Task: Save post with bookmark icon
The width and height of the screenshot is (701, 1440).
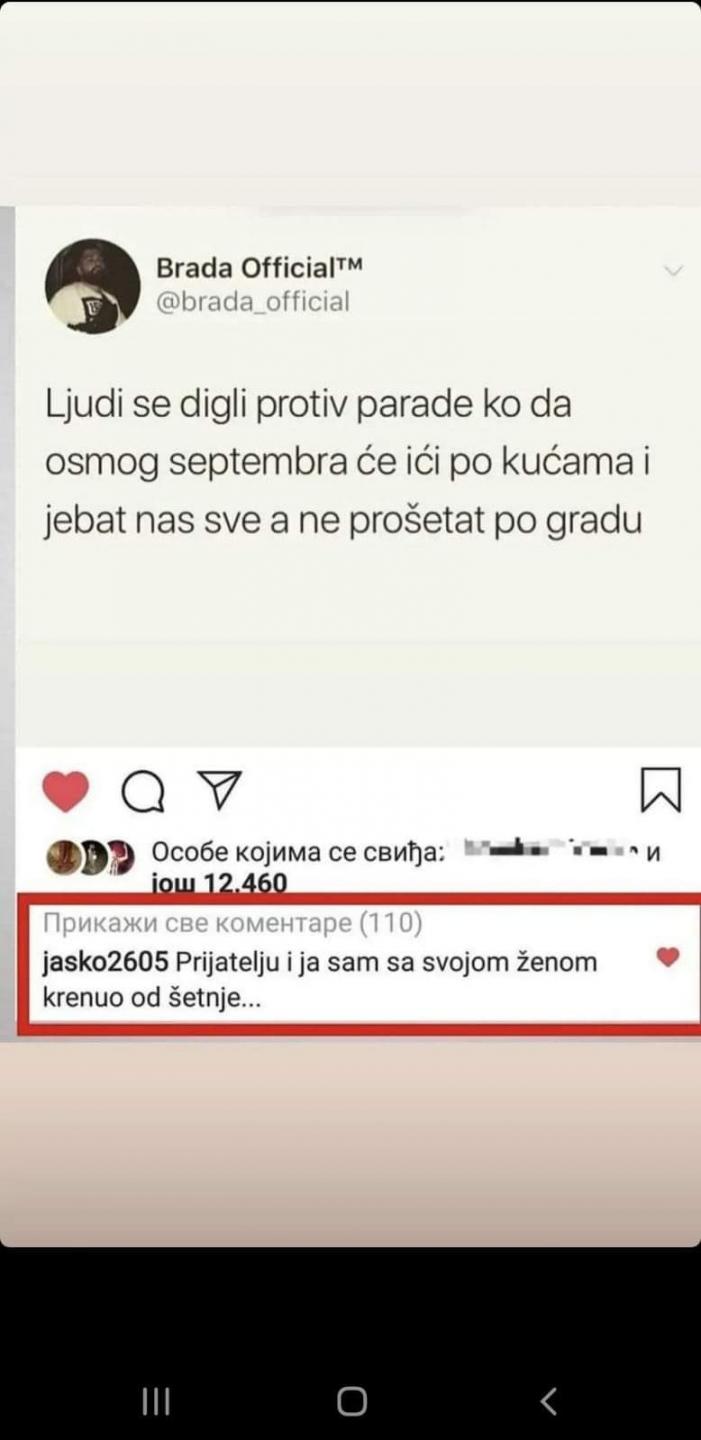Action: [660, 790]
